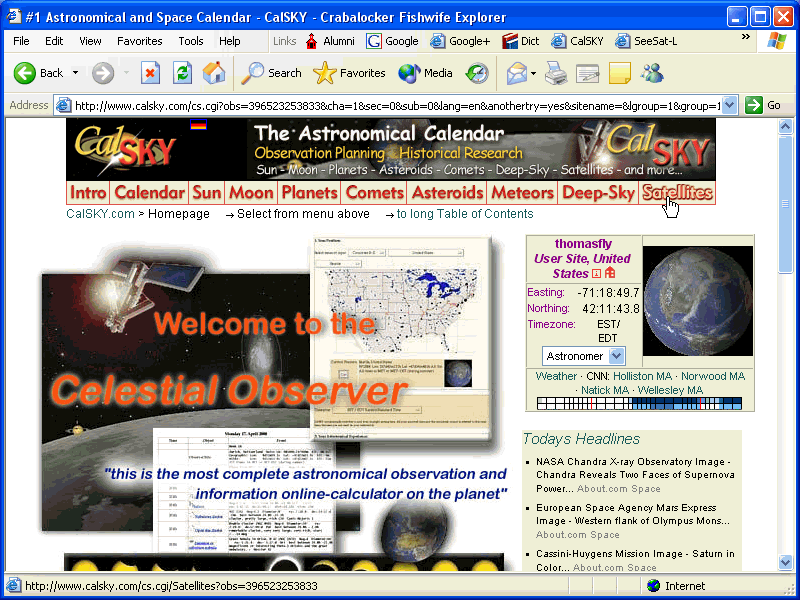Click the Earth globe image in site panel
The height and width of the screenshot is (600, 800).
pyautogui.click(x=697, y=301)
